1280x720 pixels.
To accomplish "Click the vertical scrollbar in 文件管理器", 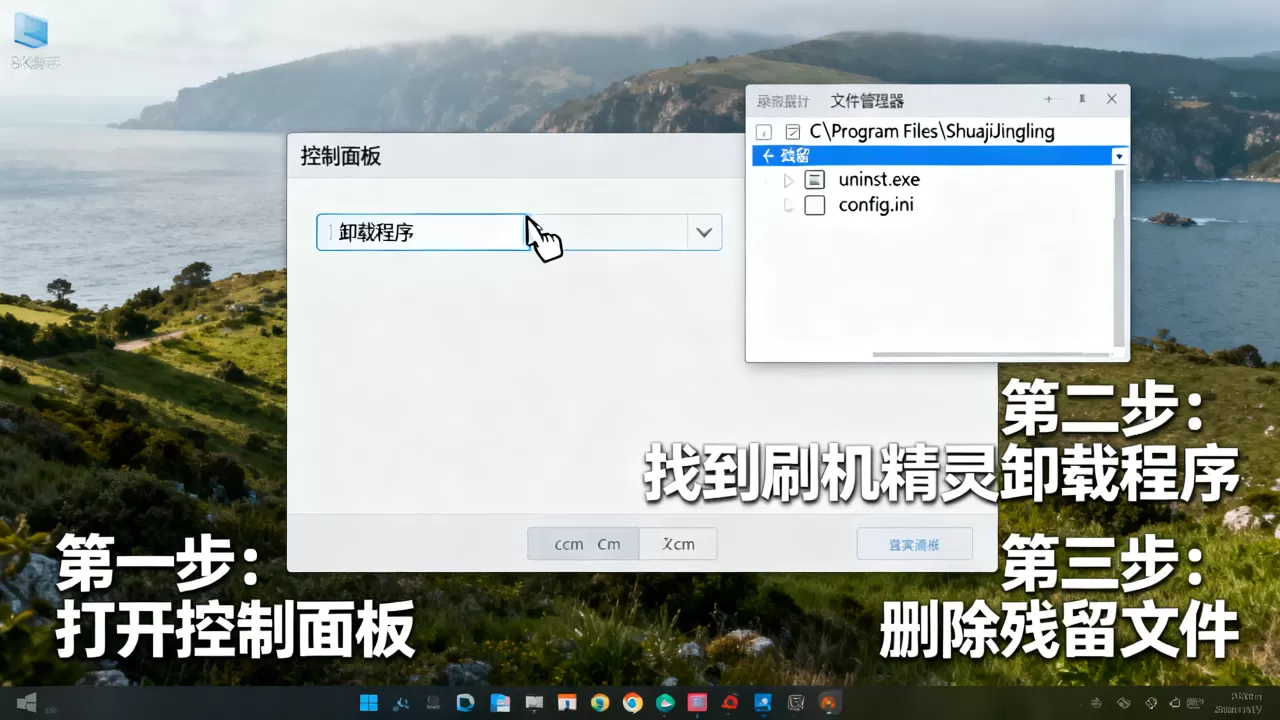I will coord(1118,258).
